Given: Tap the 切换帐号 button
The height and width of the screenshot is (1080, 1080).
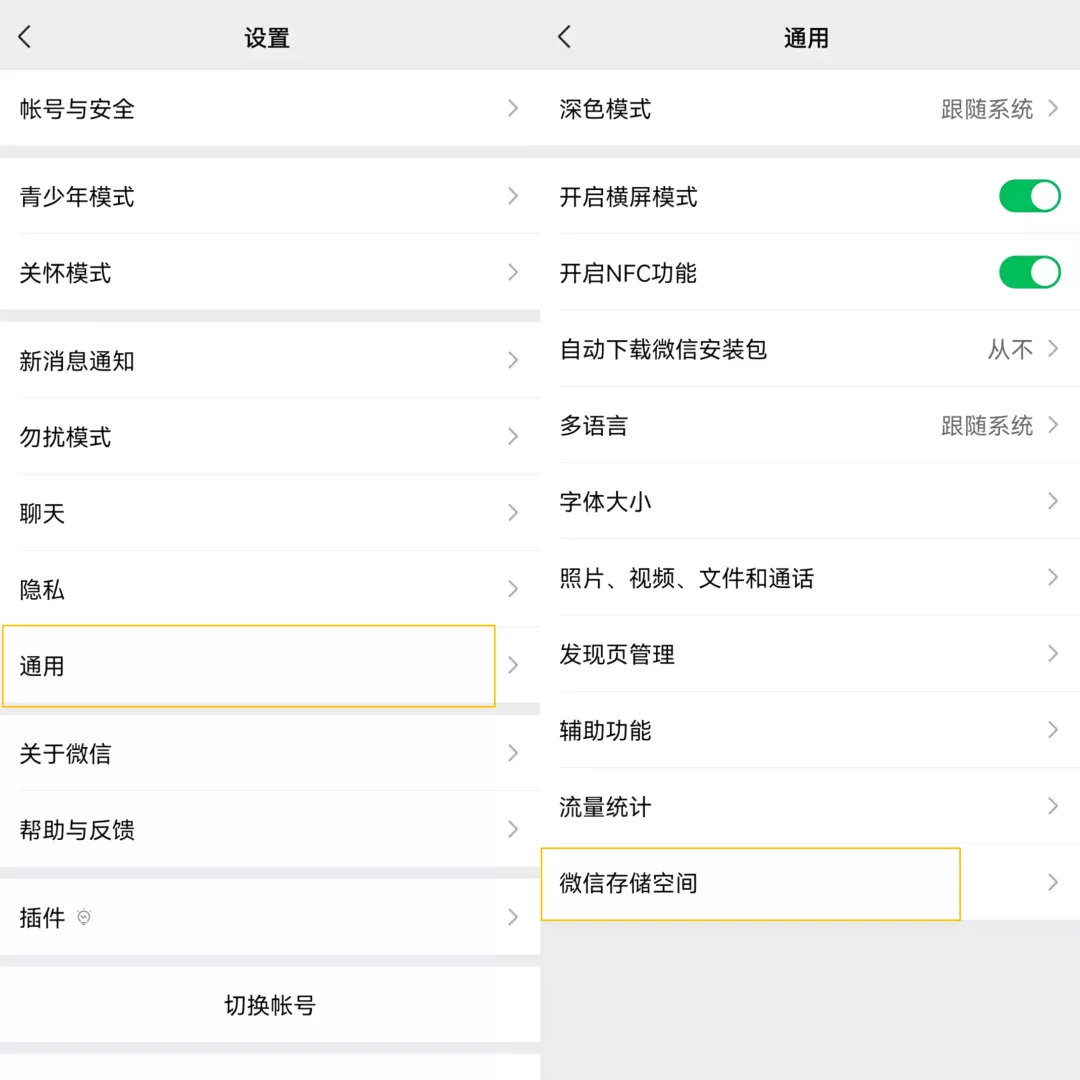Looking at the screenshot, I should pyautogui.click(x=270, y=1005).
